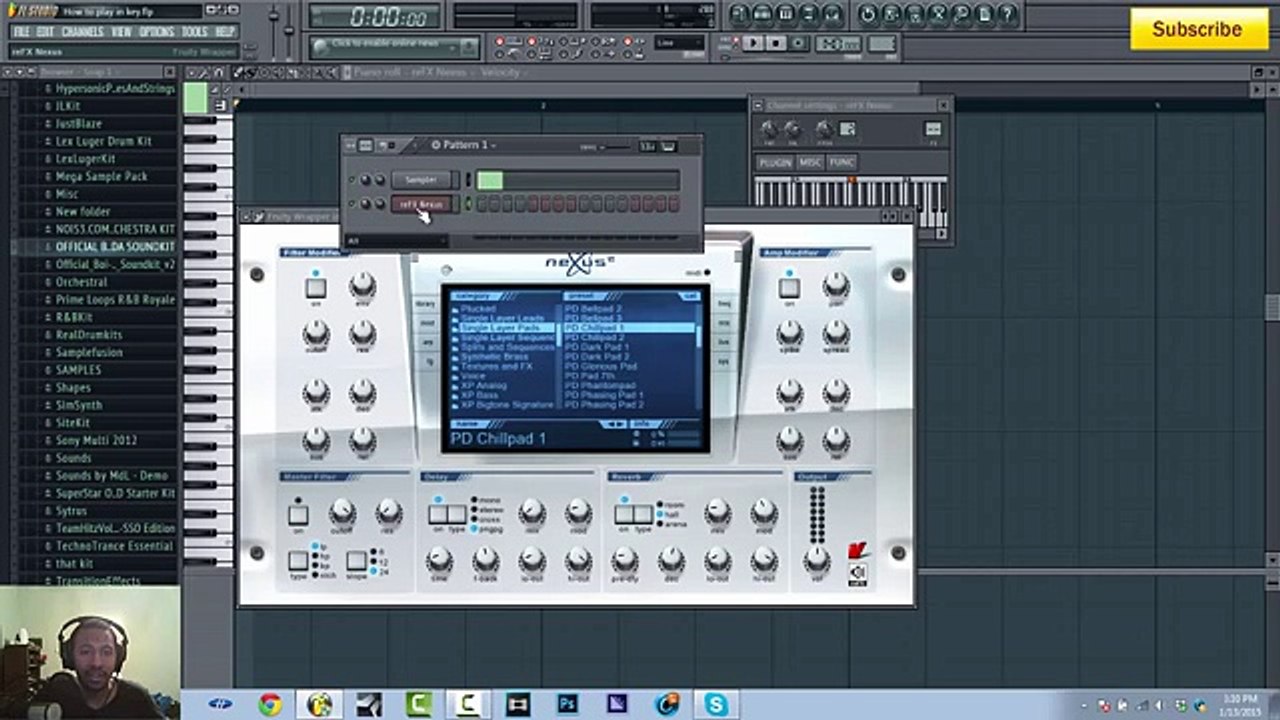This screenshot has width=1280, height=720.
Task: Click the Stop transport button
Action: coord(776,43)
